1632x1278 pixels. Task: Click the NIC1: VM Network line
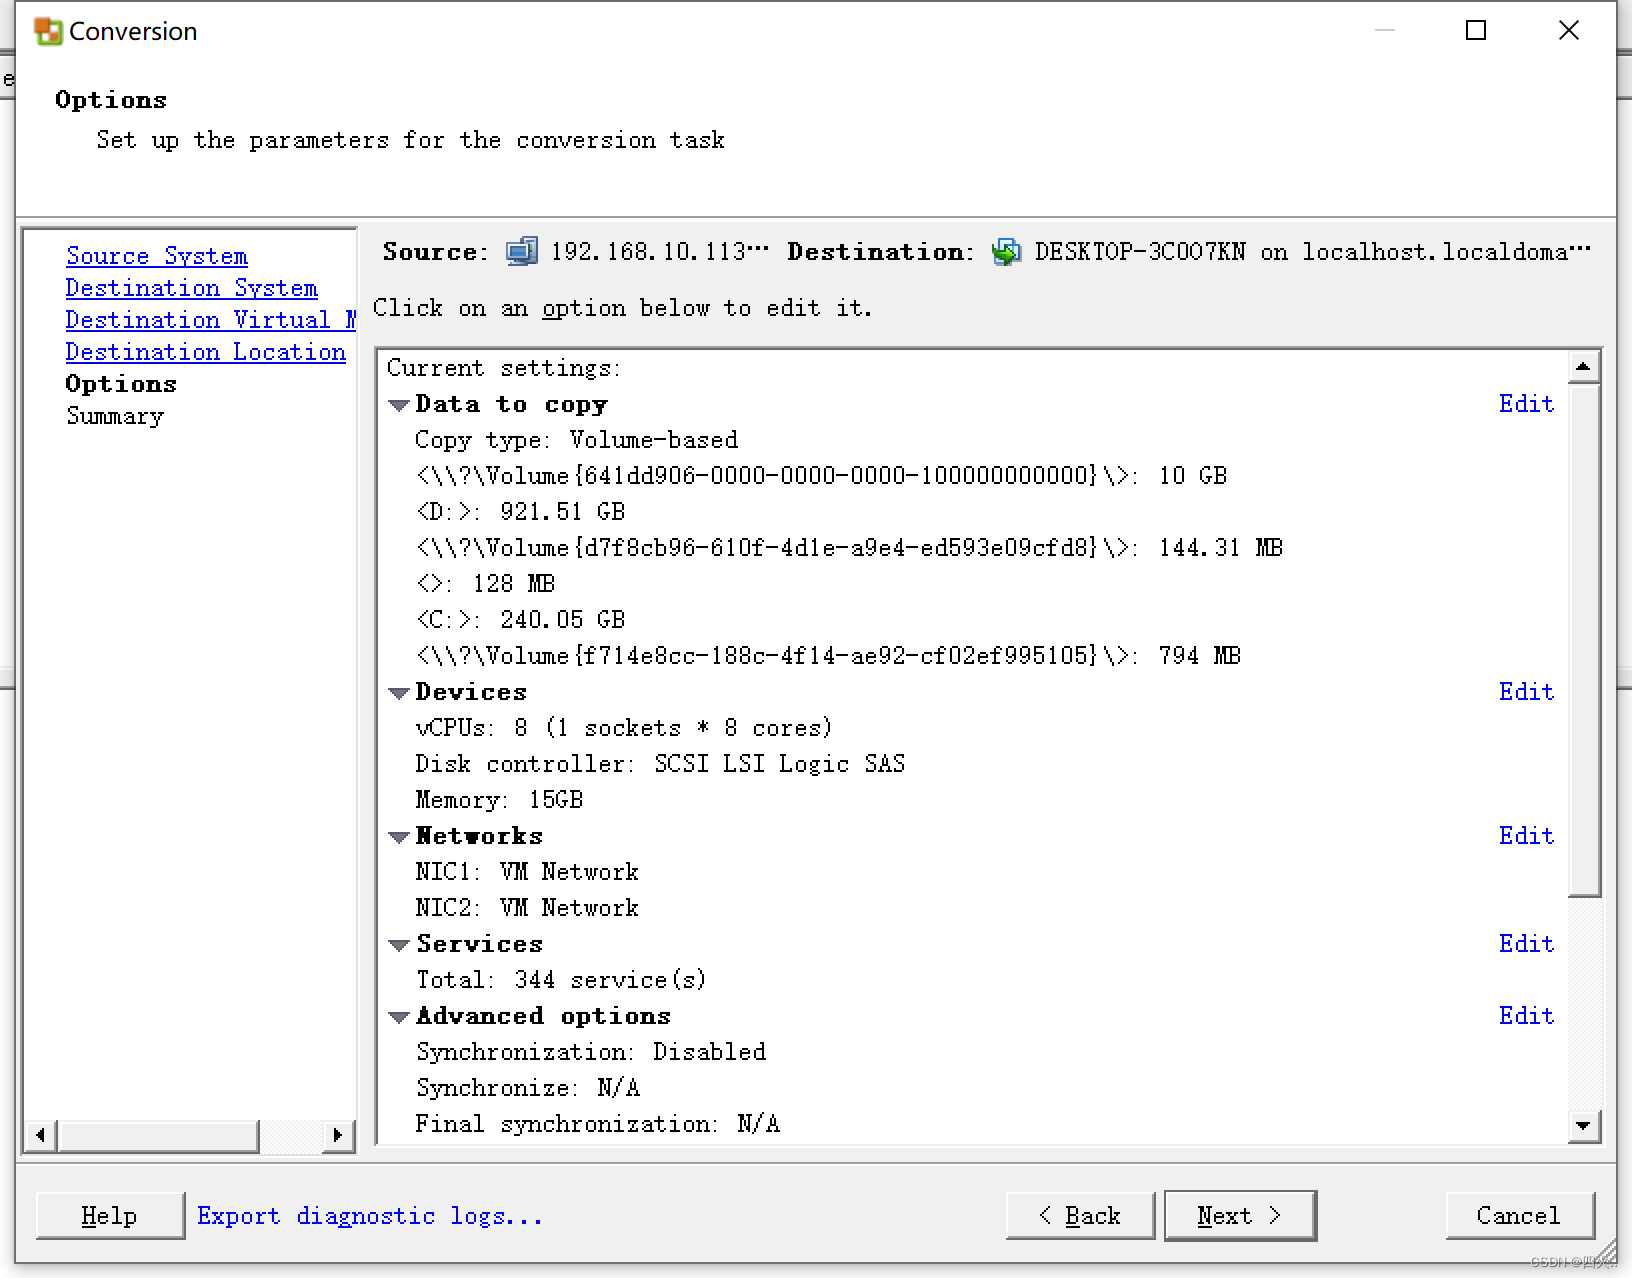coord(527,872)
